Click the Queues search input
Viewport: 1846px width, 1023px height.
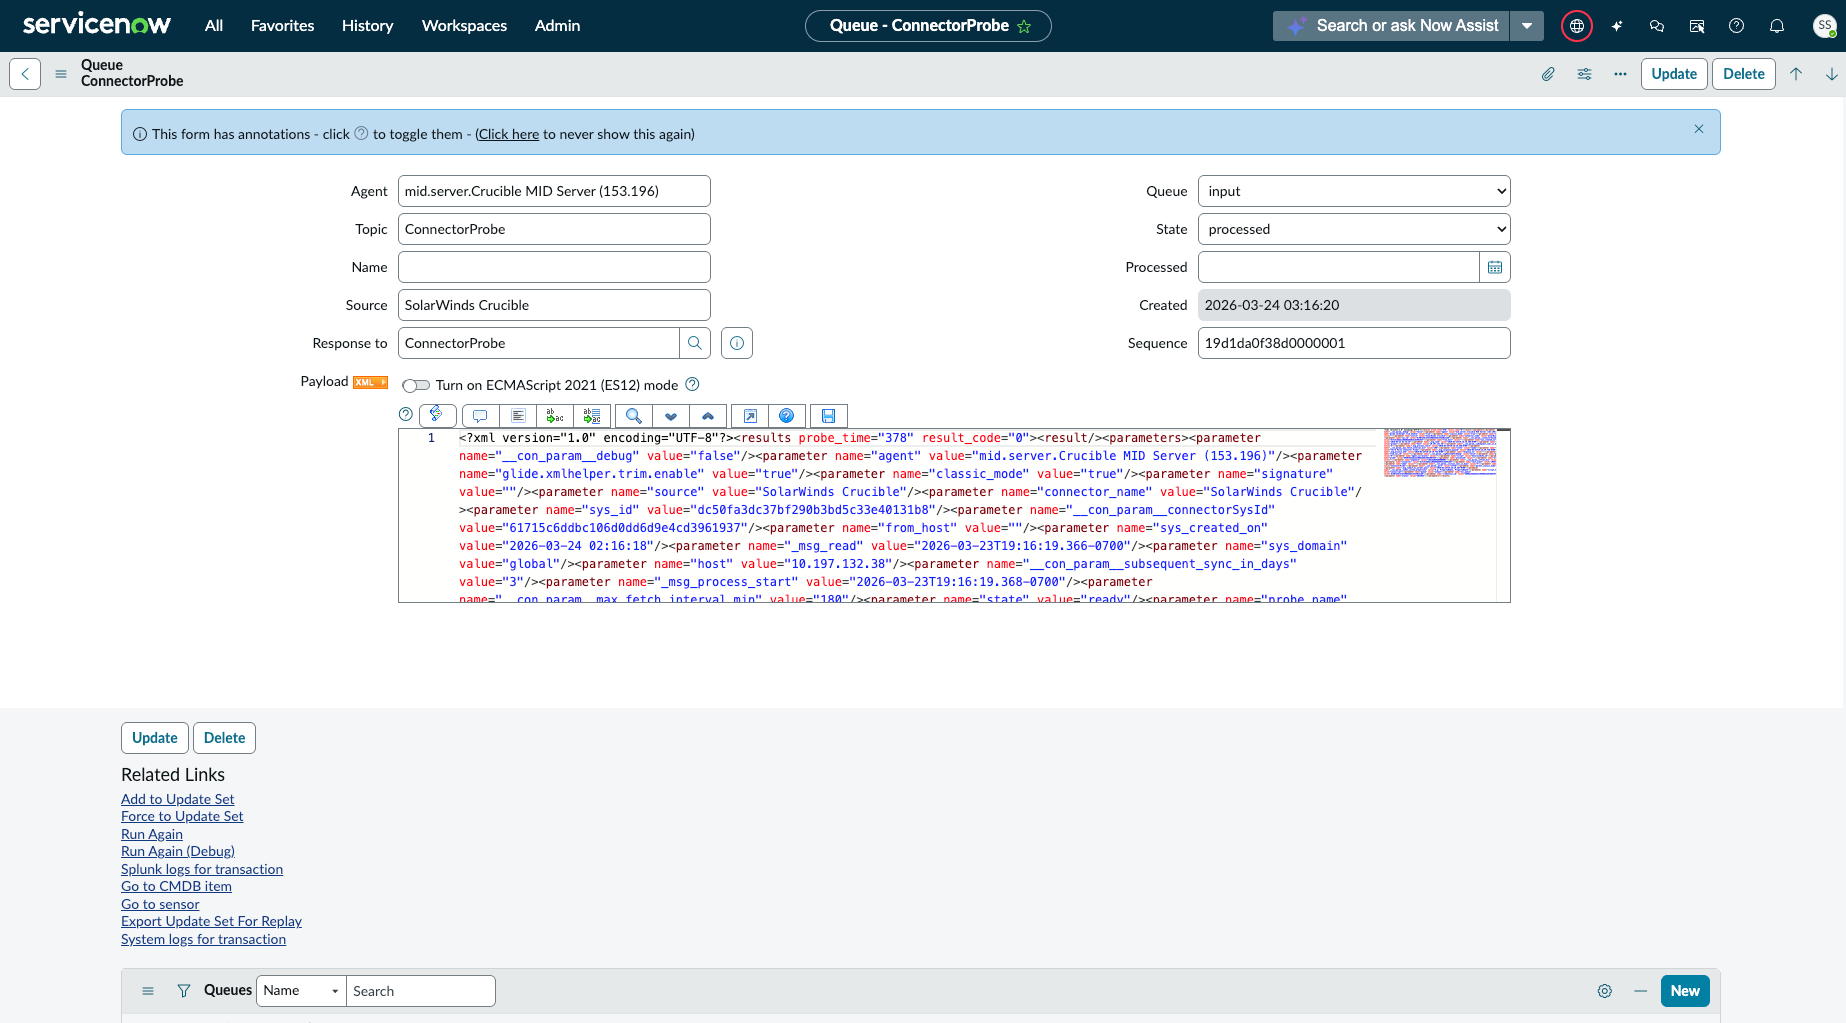click(x=420, y=991)
